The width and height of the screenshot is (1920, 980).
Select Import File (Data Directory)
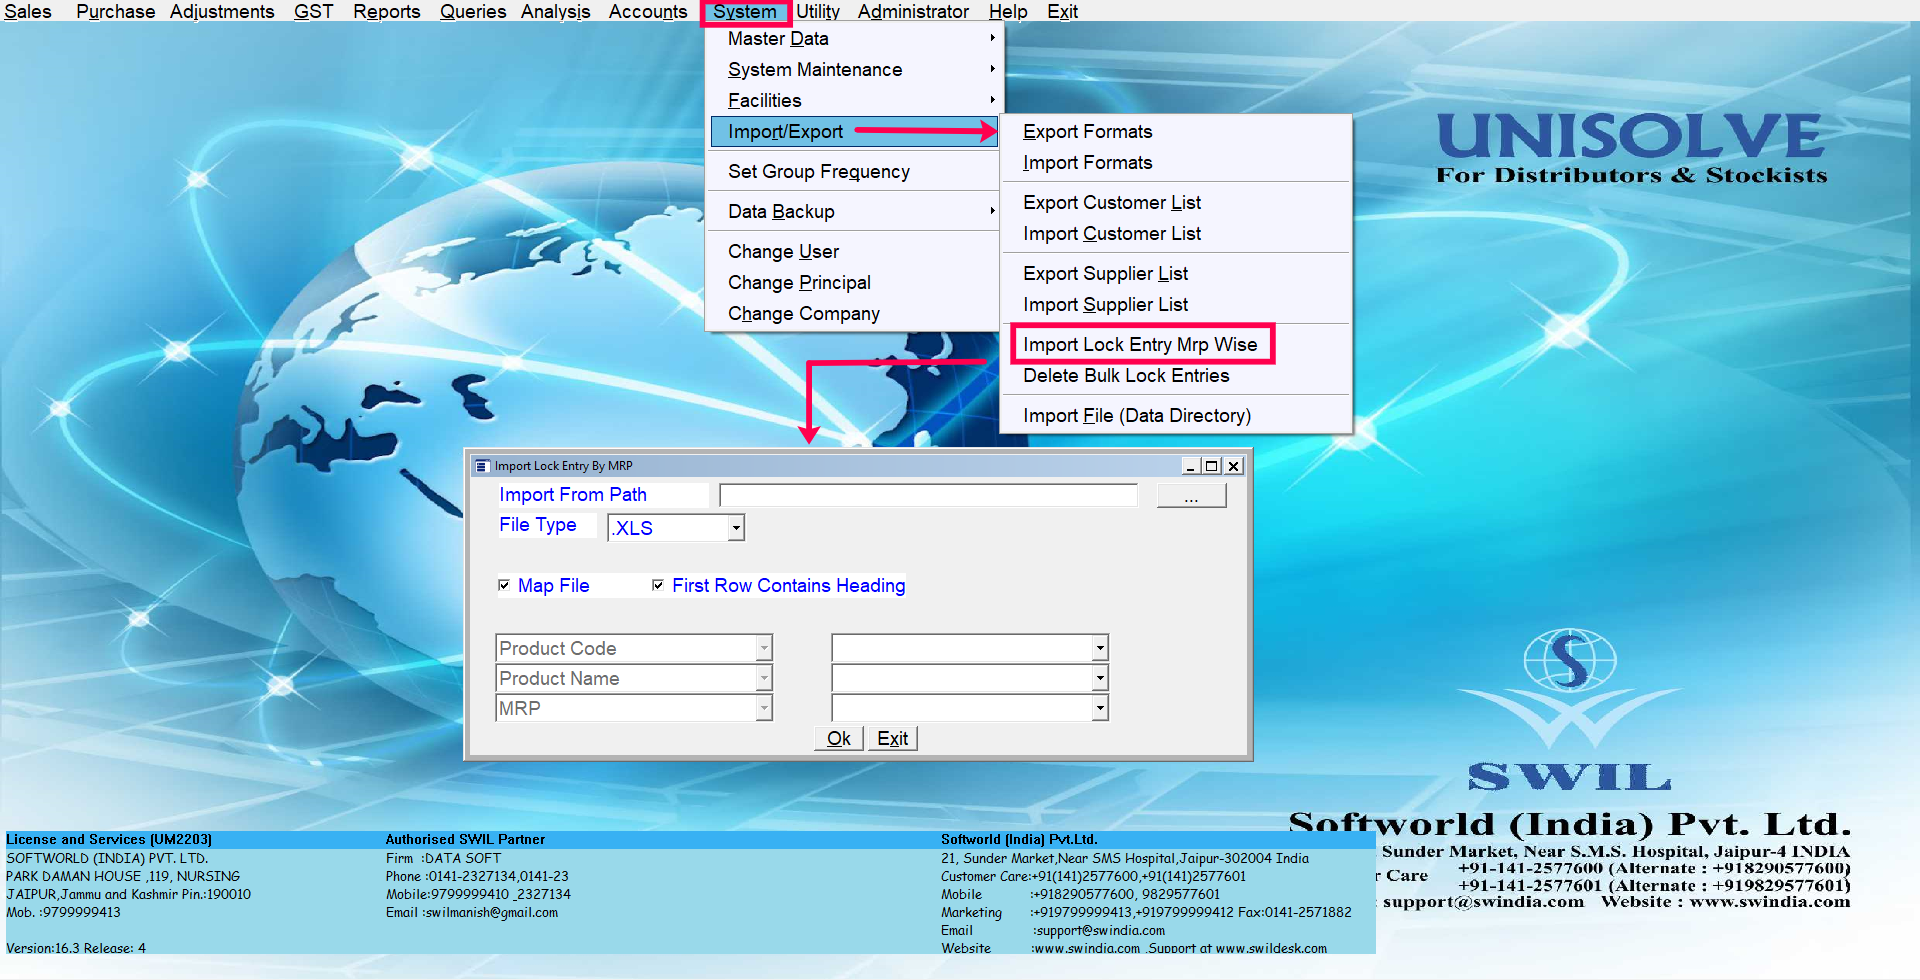(1176, 415)
